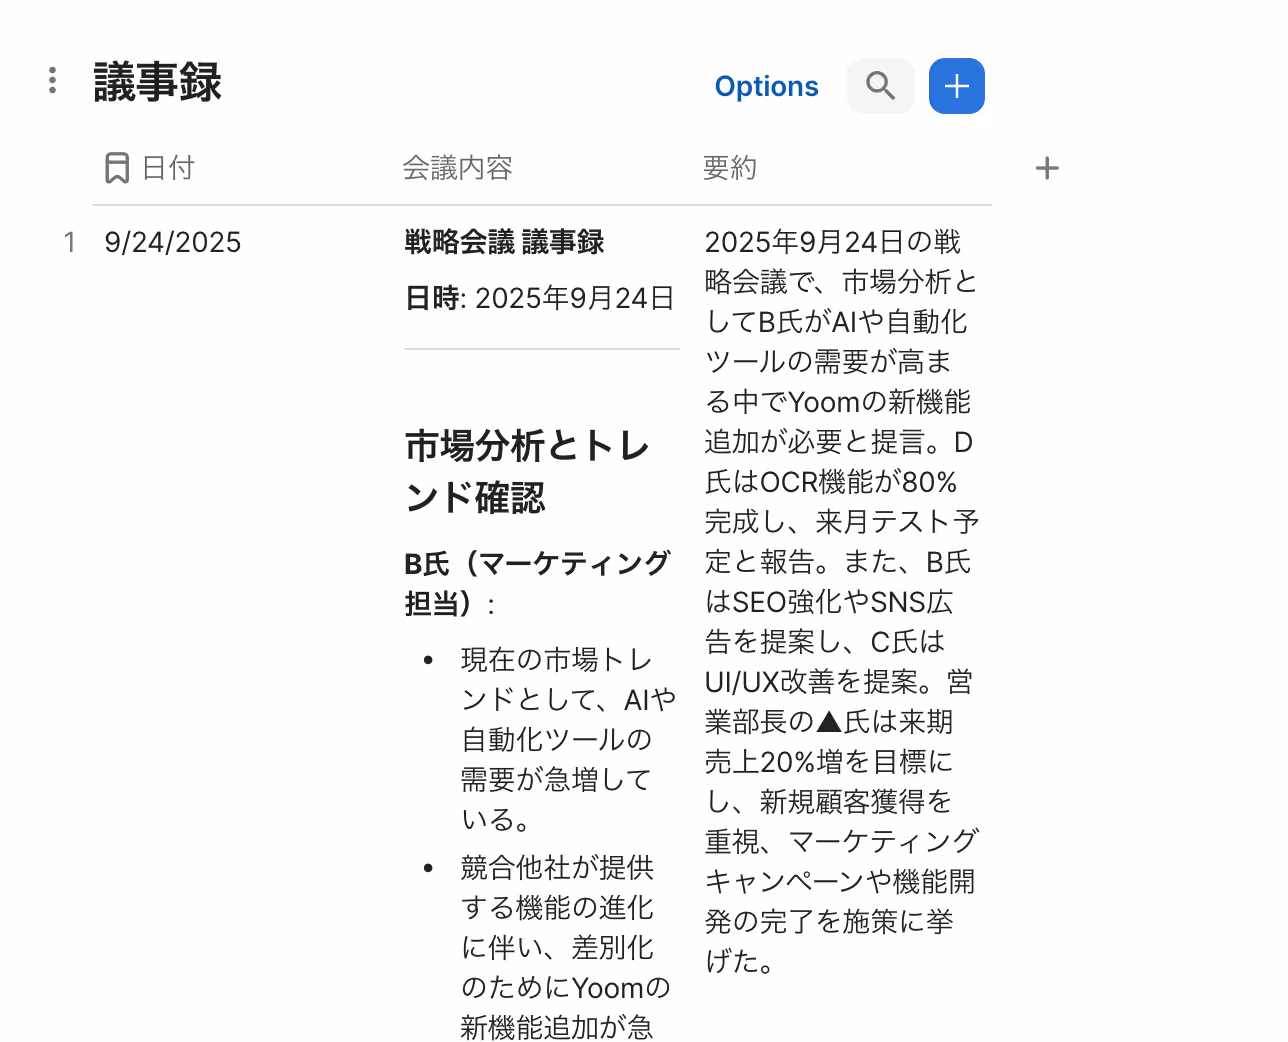Add a new record with blue plus button
The height and width of the screenshot is (1042, 1288).
tap(956, 86)
